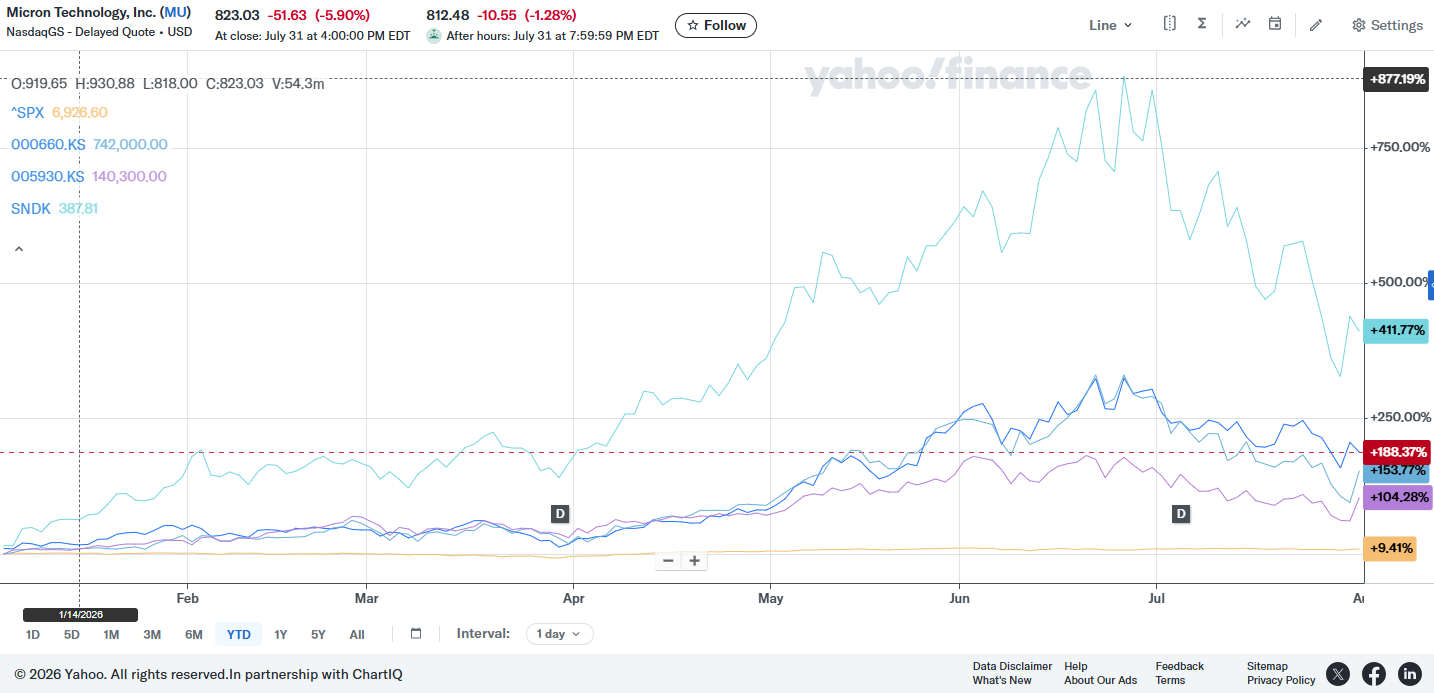
Task: Click the 812.48 after hours price
Action: point(448,15)
